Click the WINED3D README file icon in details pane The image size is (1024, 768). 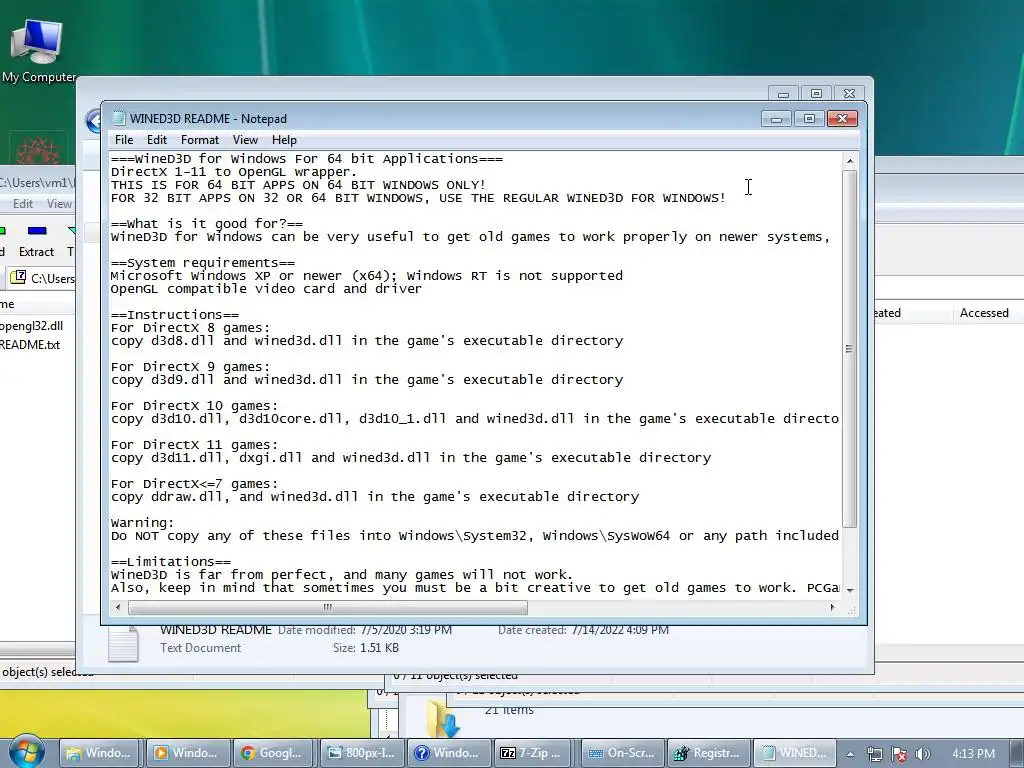click(x=123, y=643)
